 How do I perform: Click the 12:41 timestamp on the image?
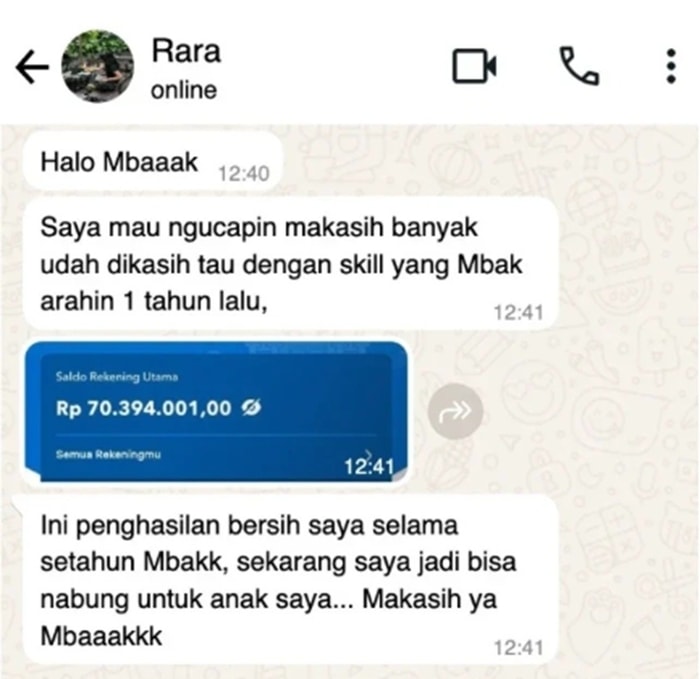point(369,467)
